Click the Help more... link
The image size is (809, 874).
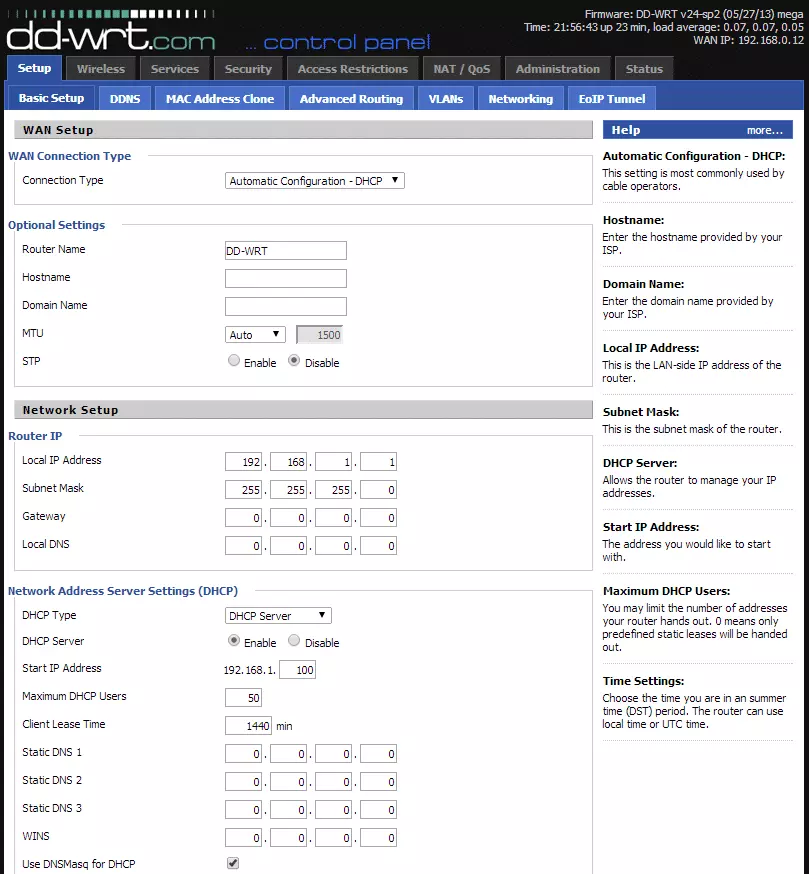click(x=764, y=130)
